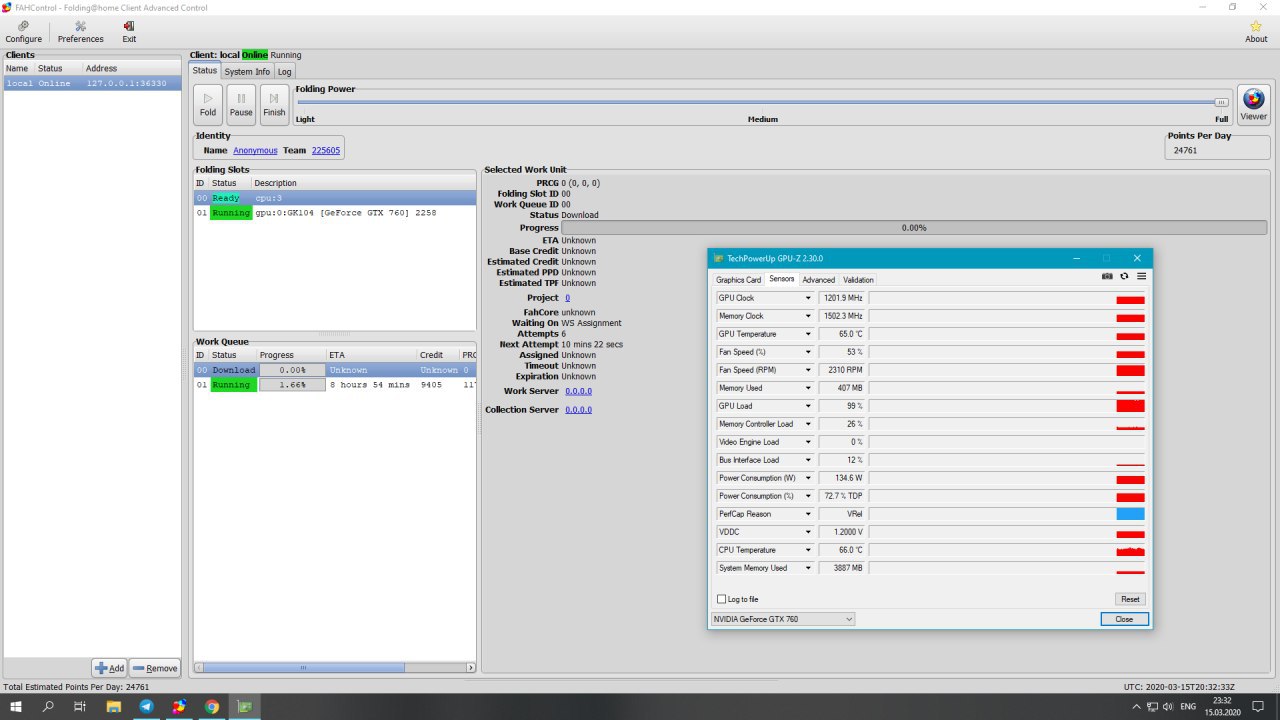The height and width of the screenshot is (720, 1280).
Task: Open GPU Load sensor dropdown
Action: [808, 406]
